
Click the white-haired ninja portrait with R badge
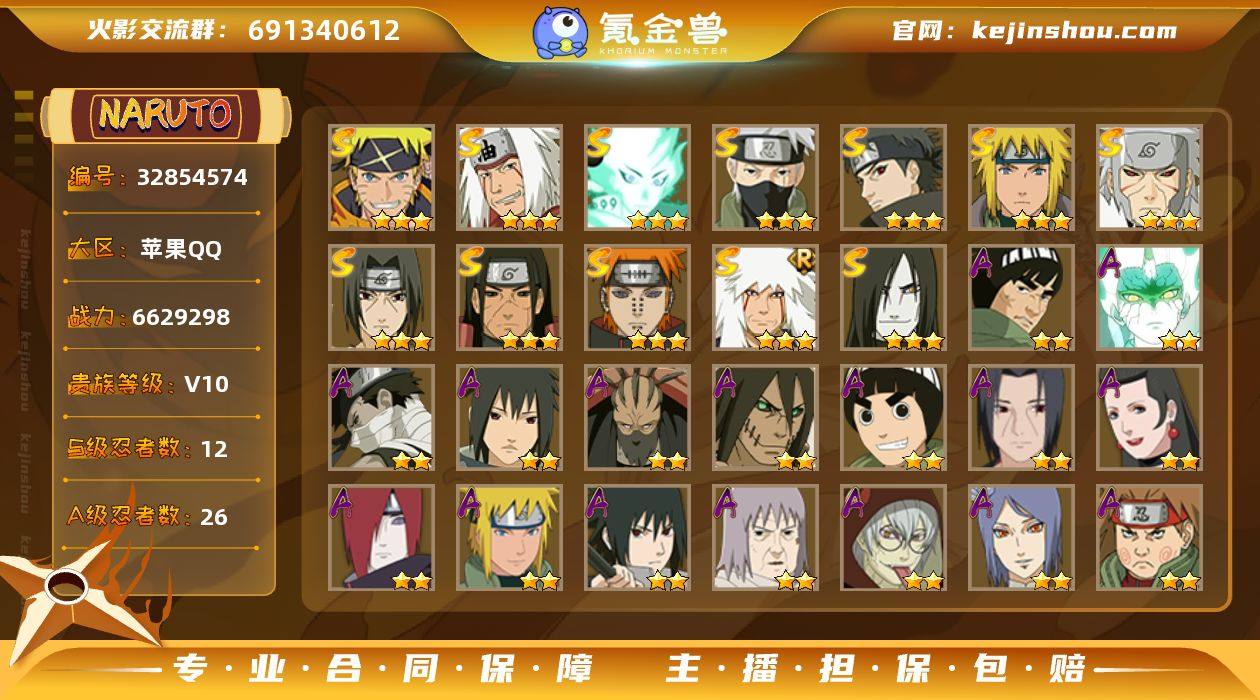pos(765,298)
